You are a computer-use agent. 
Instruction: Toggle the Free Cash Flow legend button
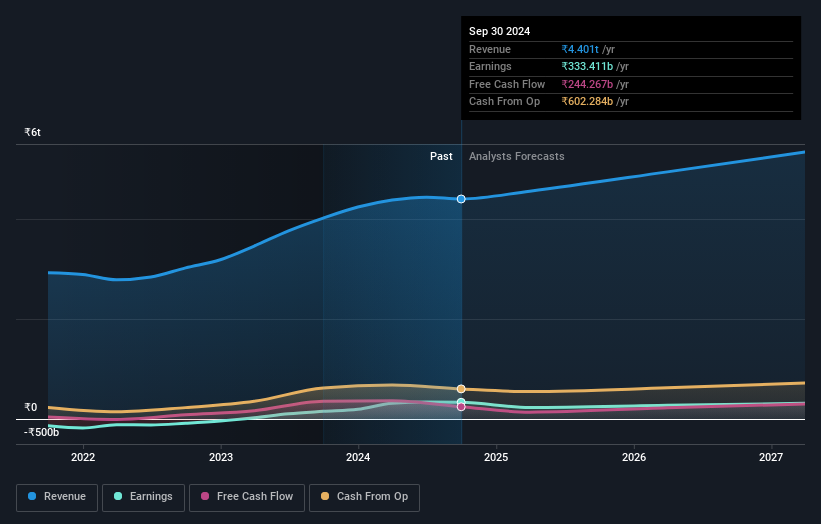click(247, 497)
